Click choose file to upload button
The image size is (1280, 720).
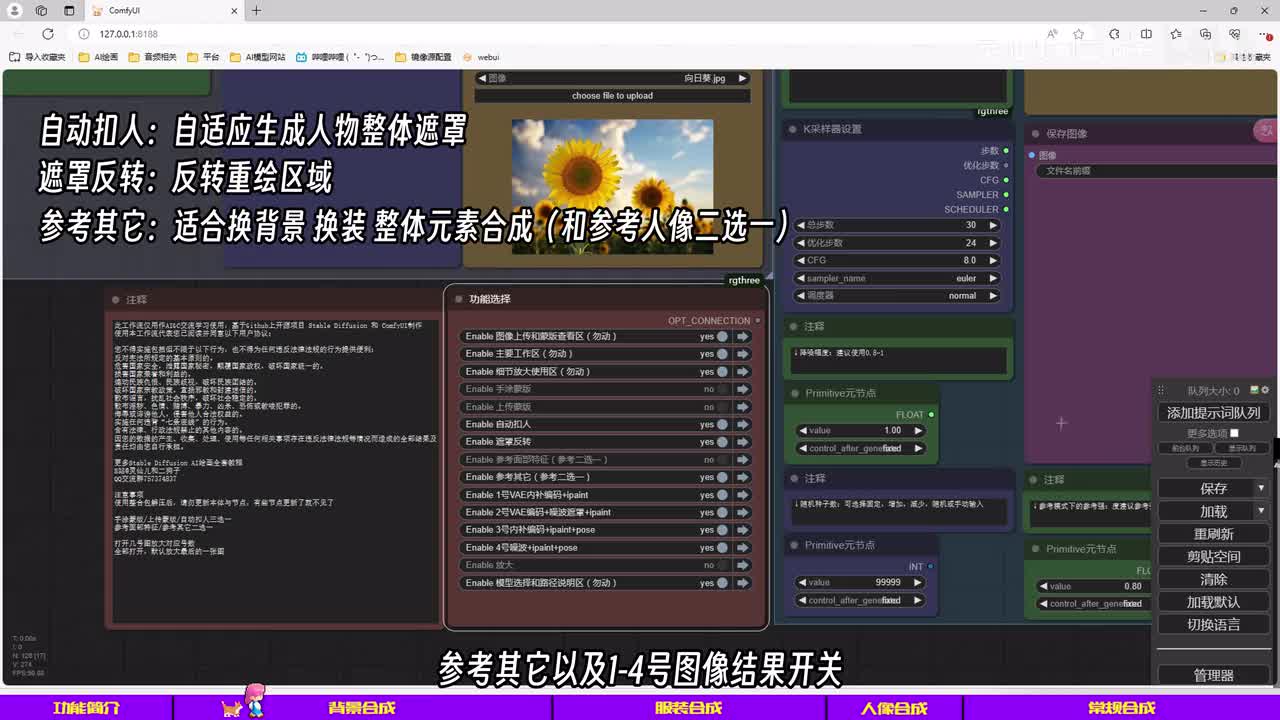pos(612,96)
